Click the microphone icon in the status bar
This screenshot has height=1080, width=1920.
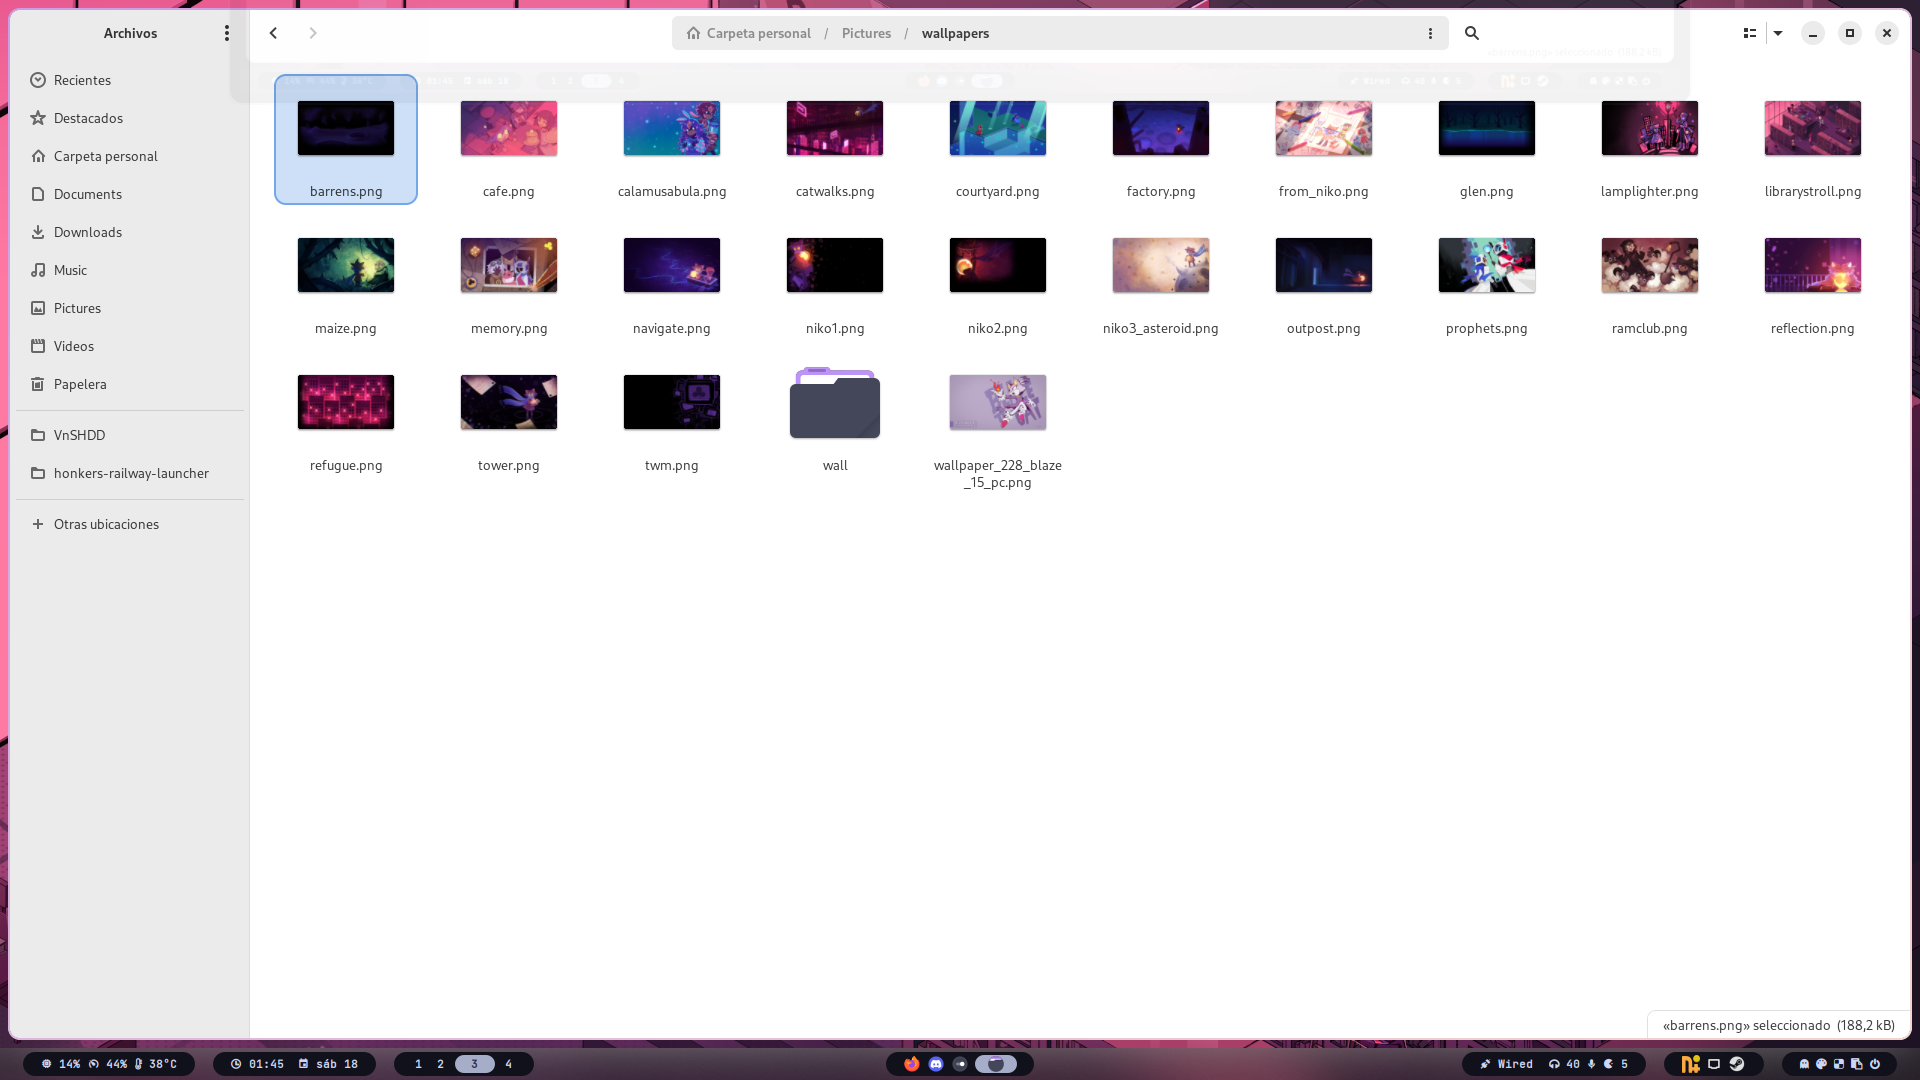click(x=1592, y=1064)
